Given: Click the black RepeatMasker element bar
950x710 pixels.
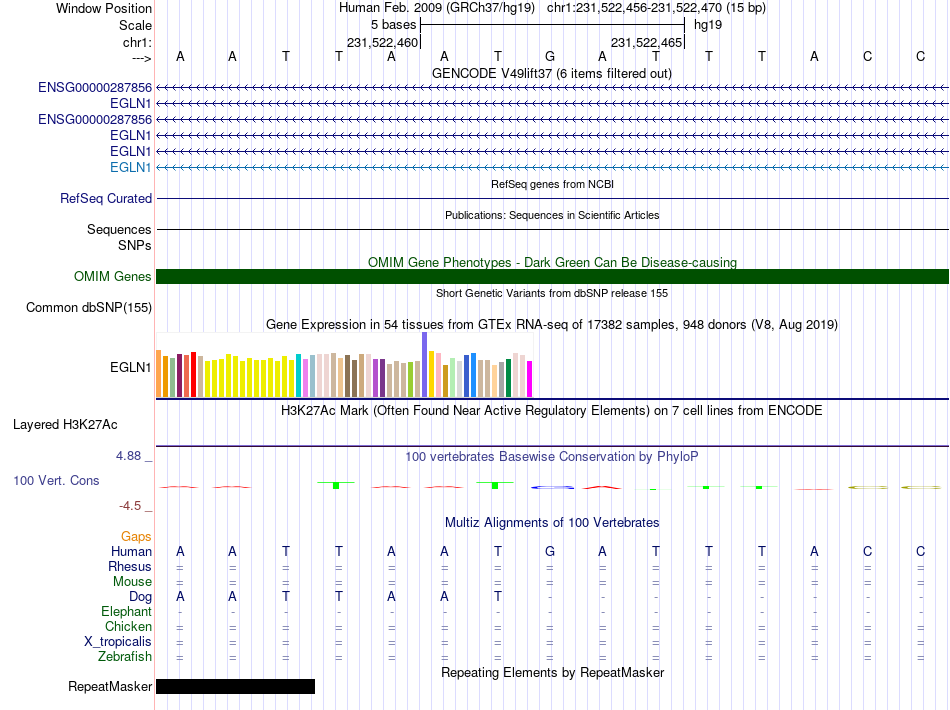Looking at the screenshot, I should (x=236, y=686).
